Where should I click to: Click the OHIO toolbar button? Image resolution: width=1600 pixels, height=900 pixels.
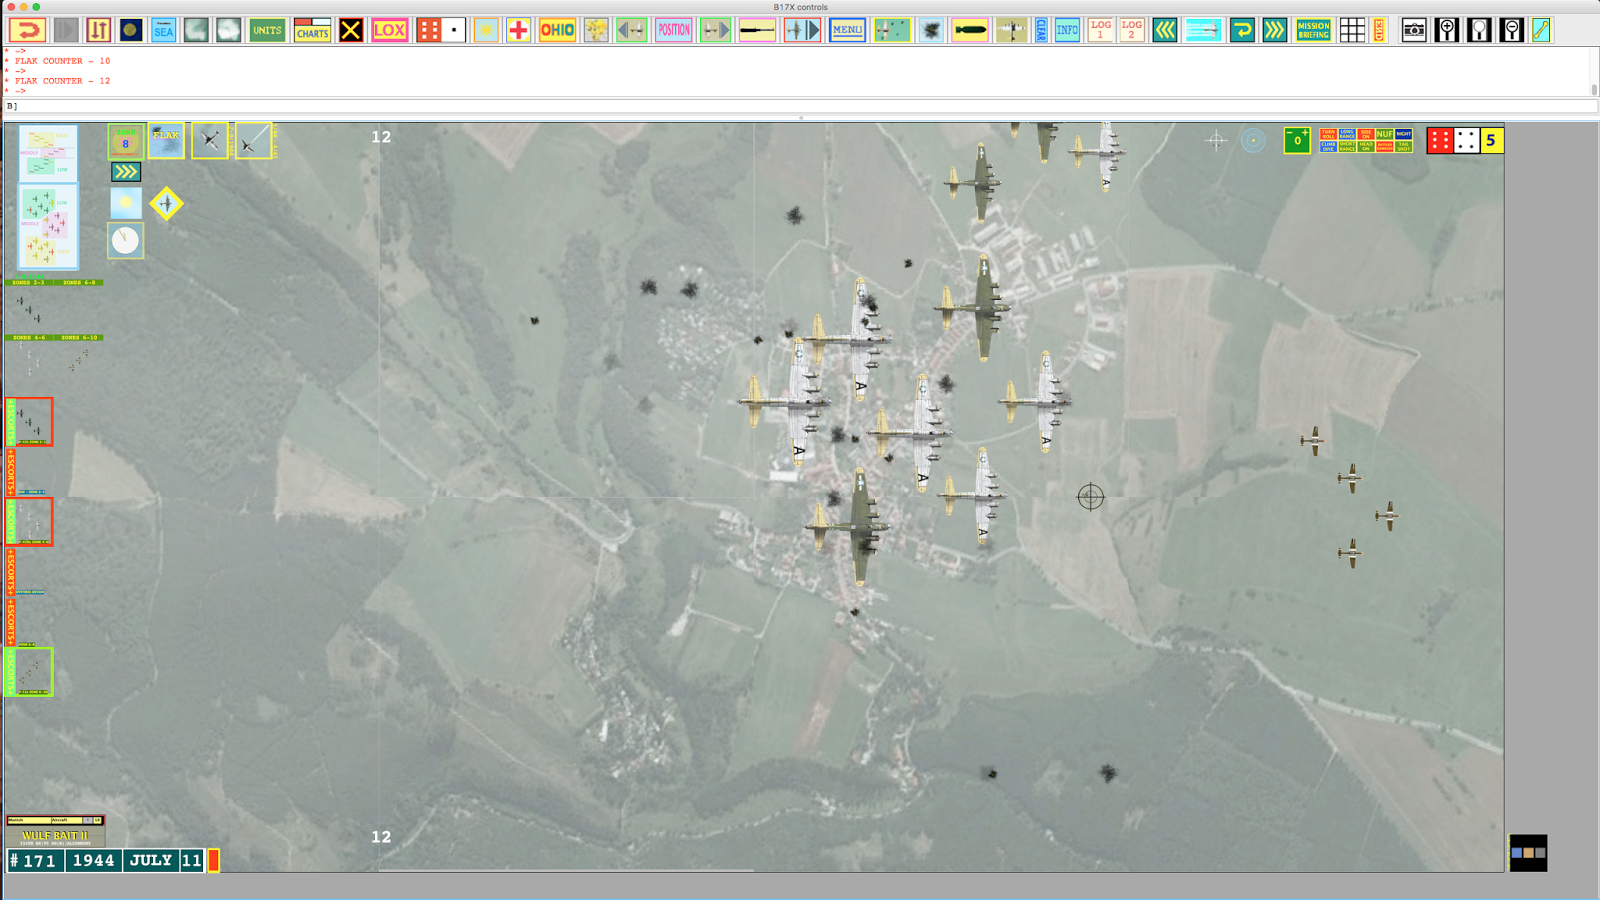(557, 30)
